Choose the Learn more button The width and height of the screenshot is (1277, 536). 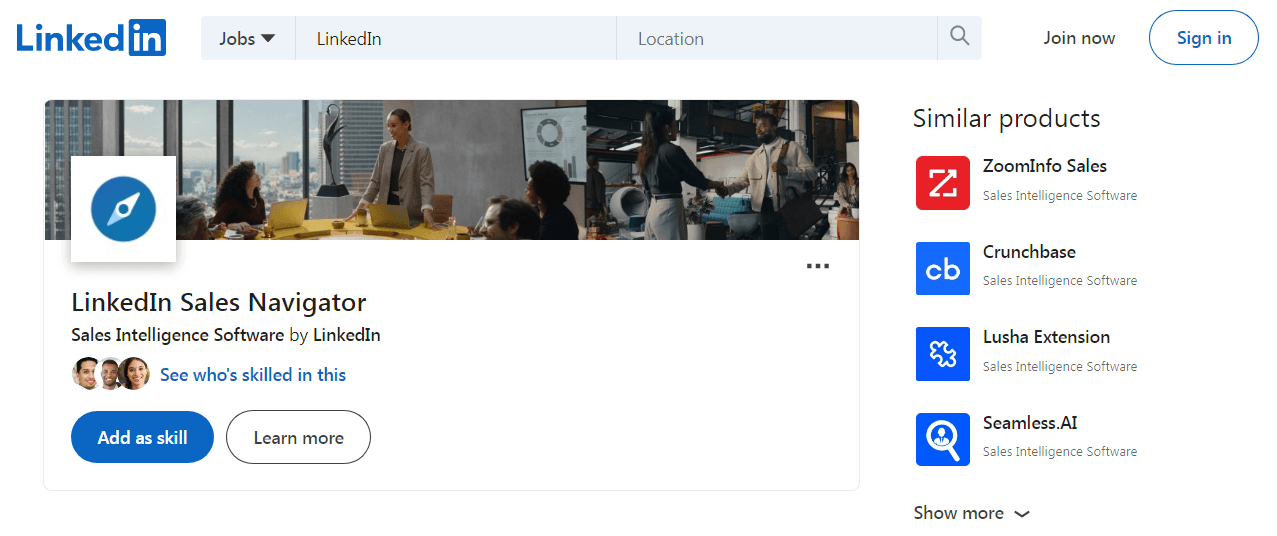pos(298,437)
